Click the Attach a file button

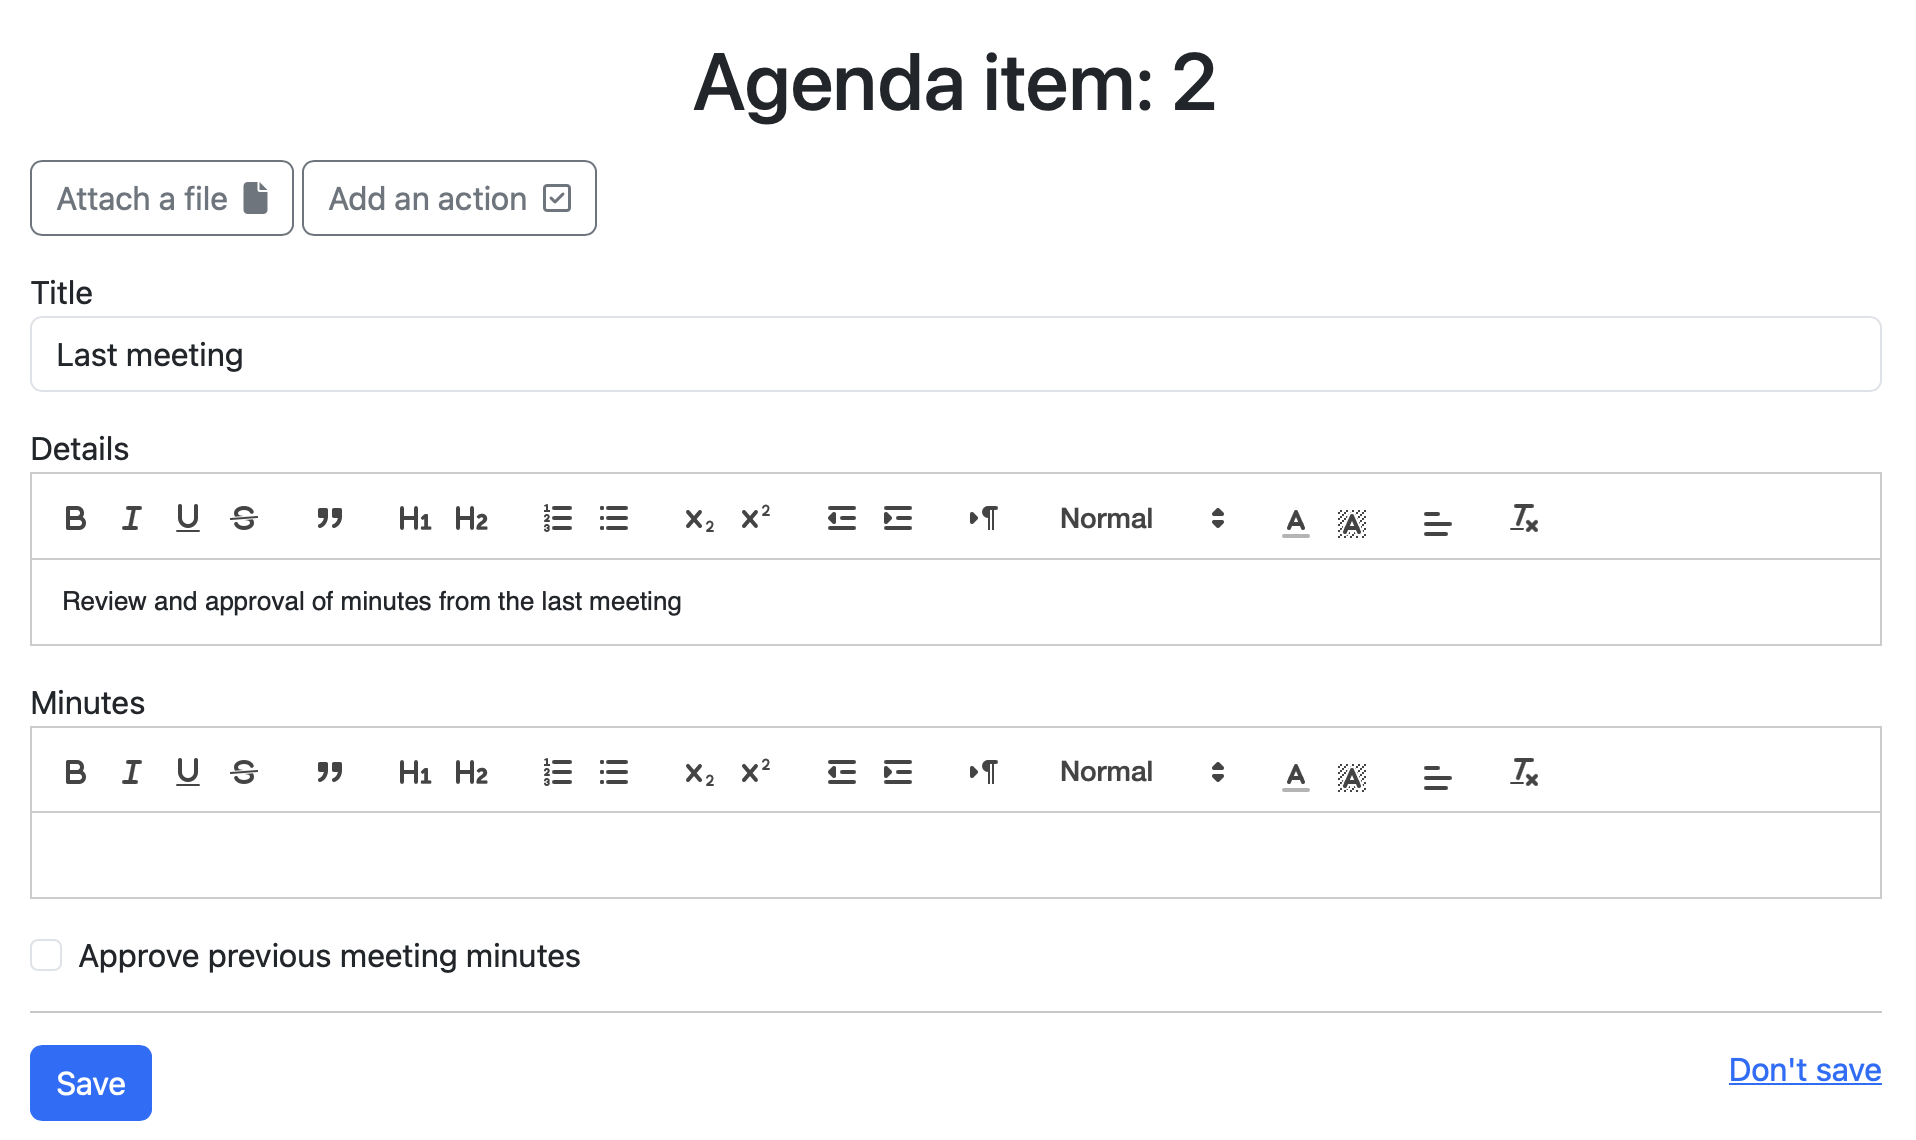point(162,198)
